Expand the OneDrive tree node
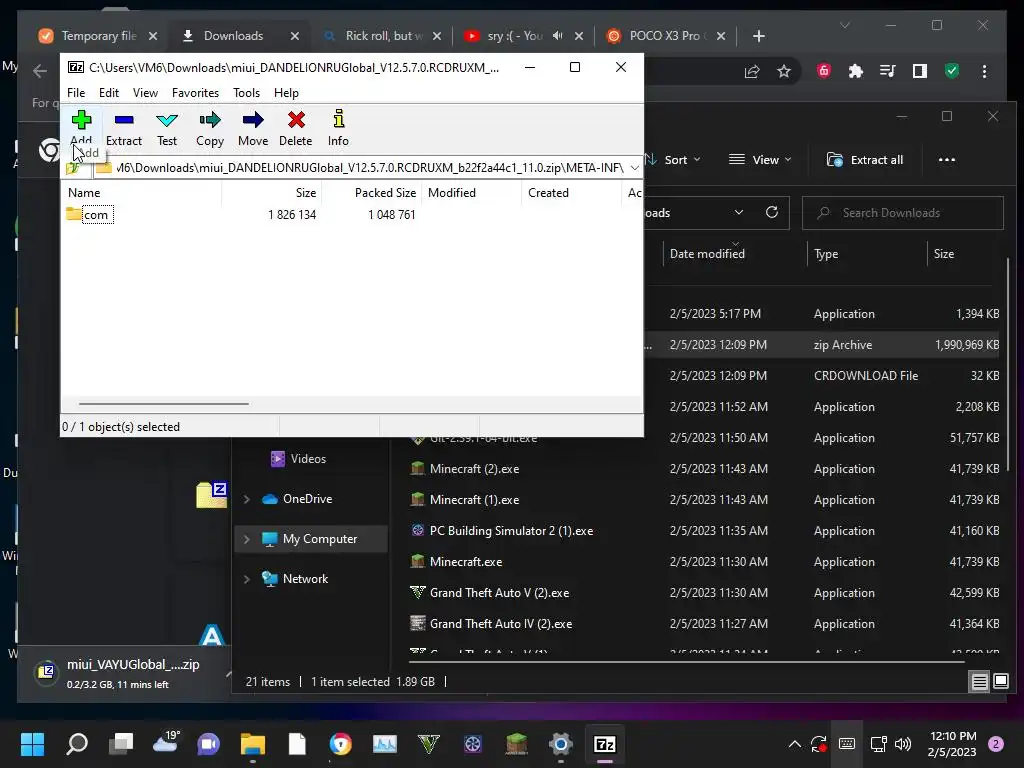Image resolution: width=1024 pixels, height=768 pixels. point(247,499)
